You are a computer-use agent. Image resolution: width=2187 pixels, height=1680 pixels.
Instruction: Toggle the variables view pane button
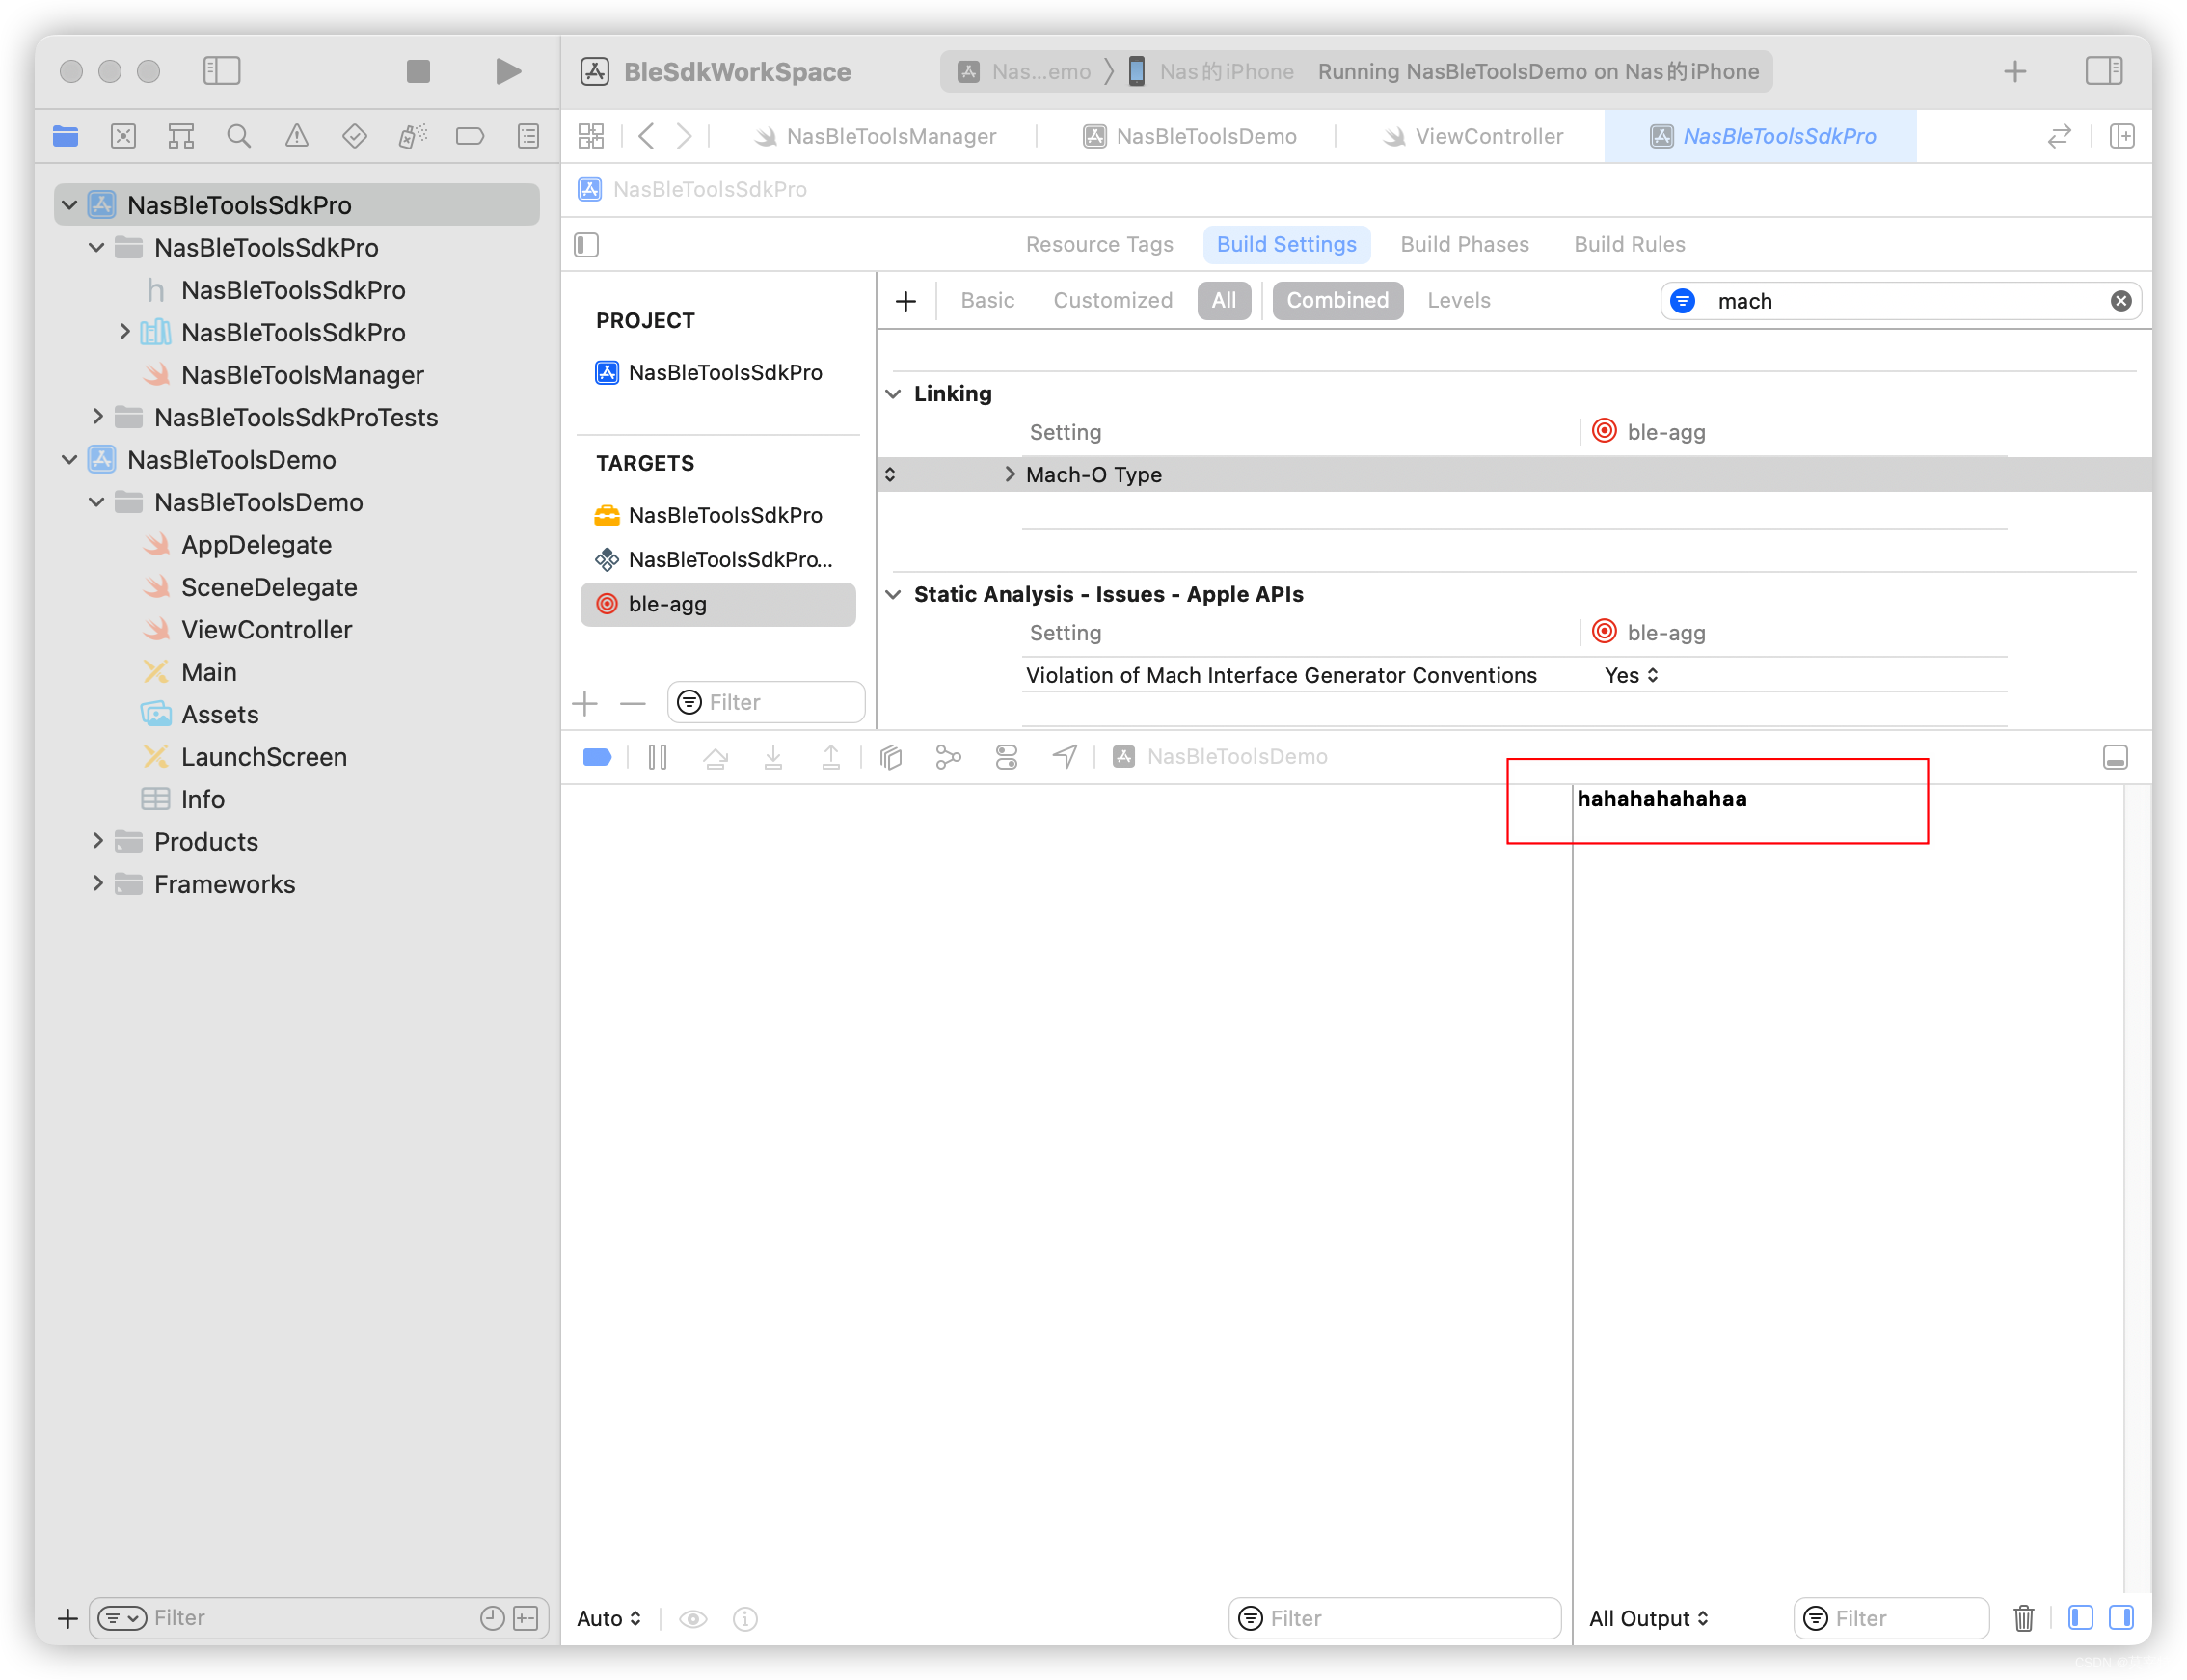[x=2080, y=1617]
